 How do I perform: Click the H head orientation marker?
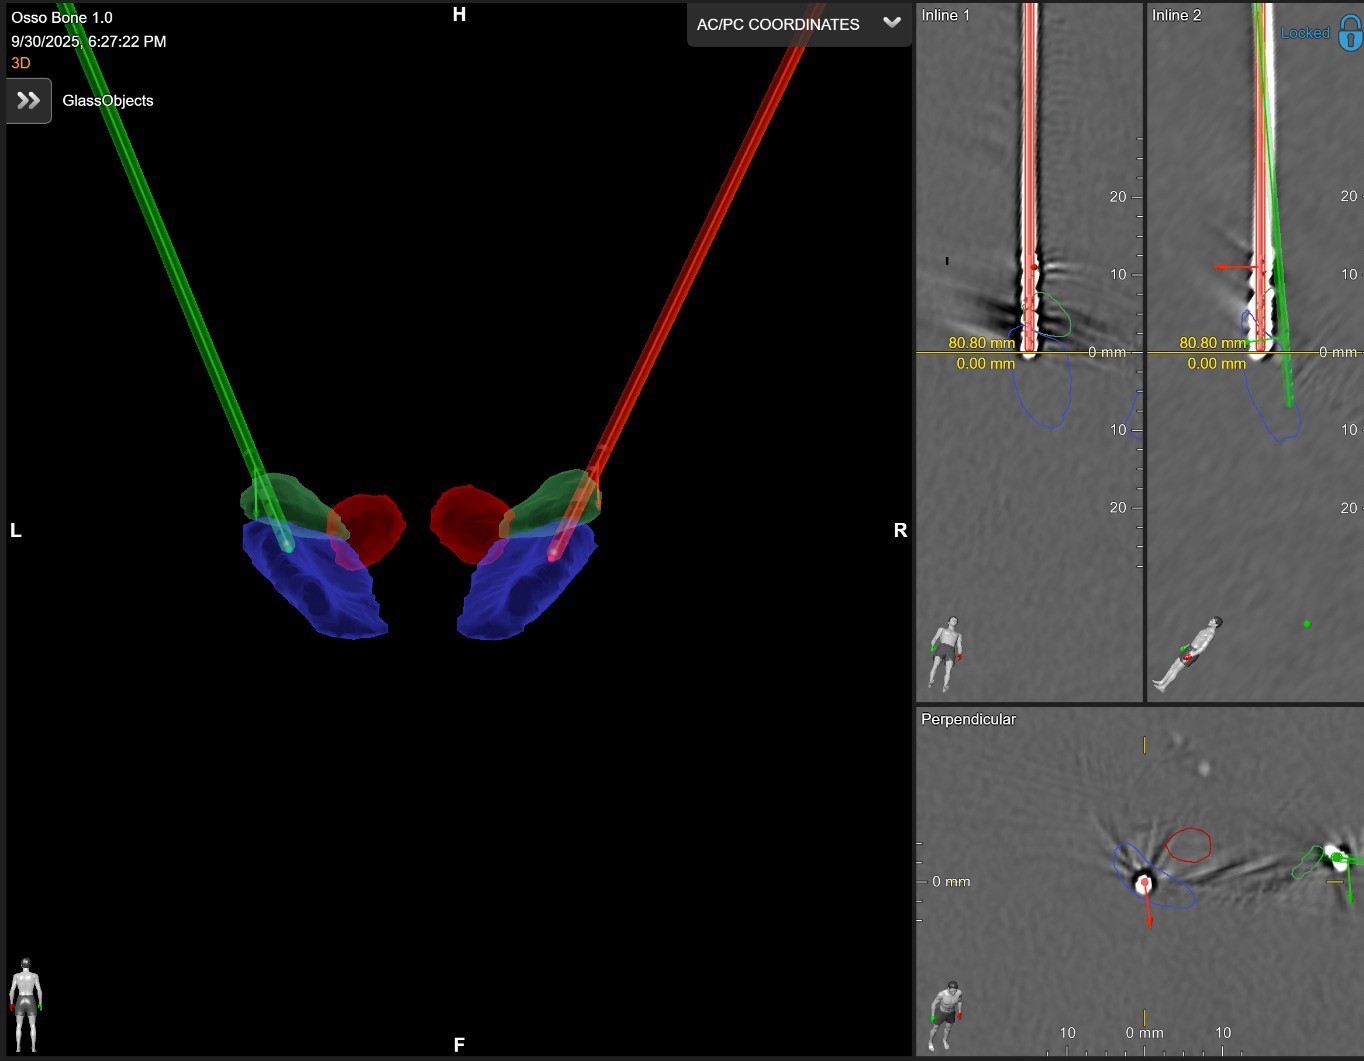coord(459,15)
